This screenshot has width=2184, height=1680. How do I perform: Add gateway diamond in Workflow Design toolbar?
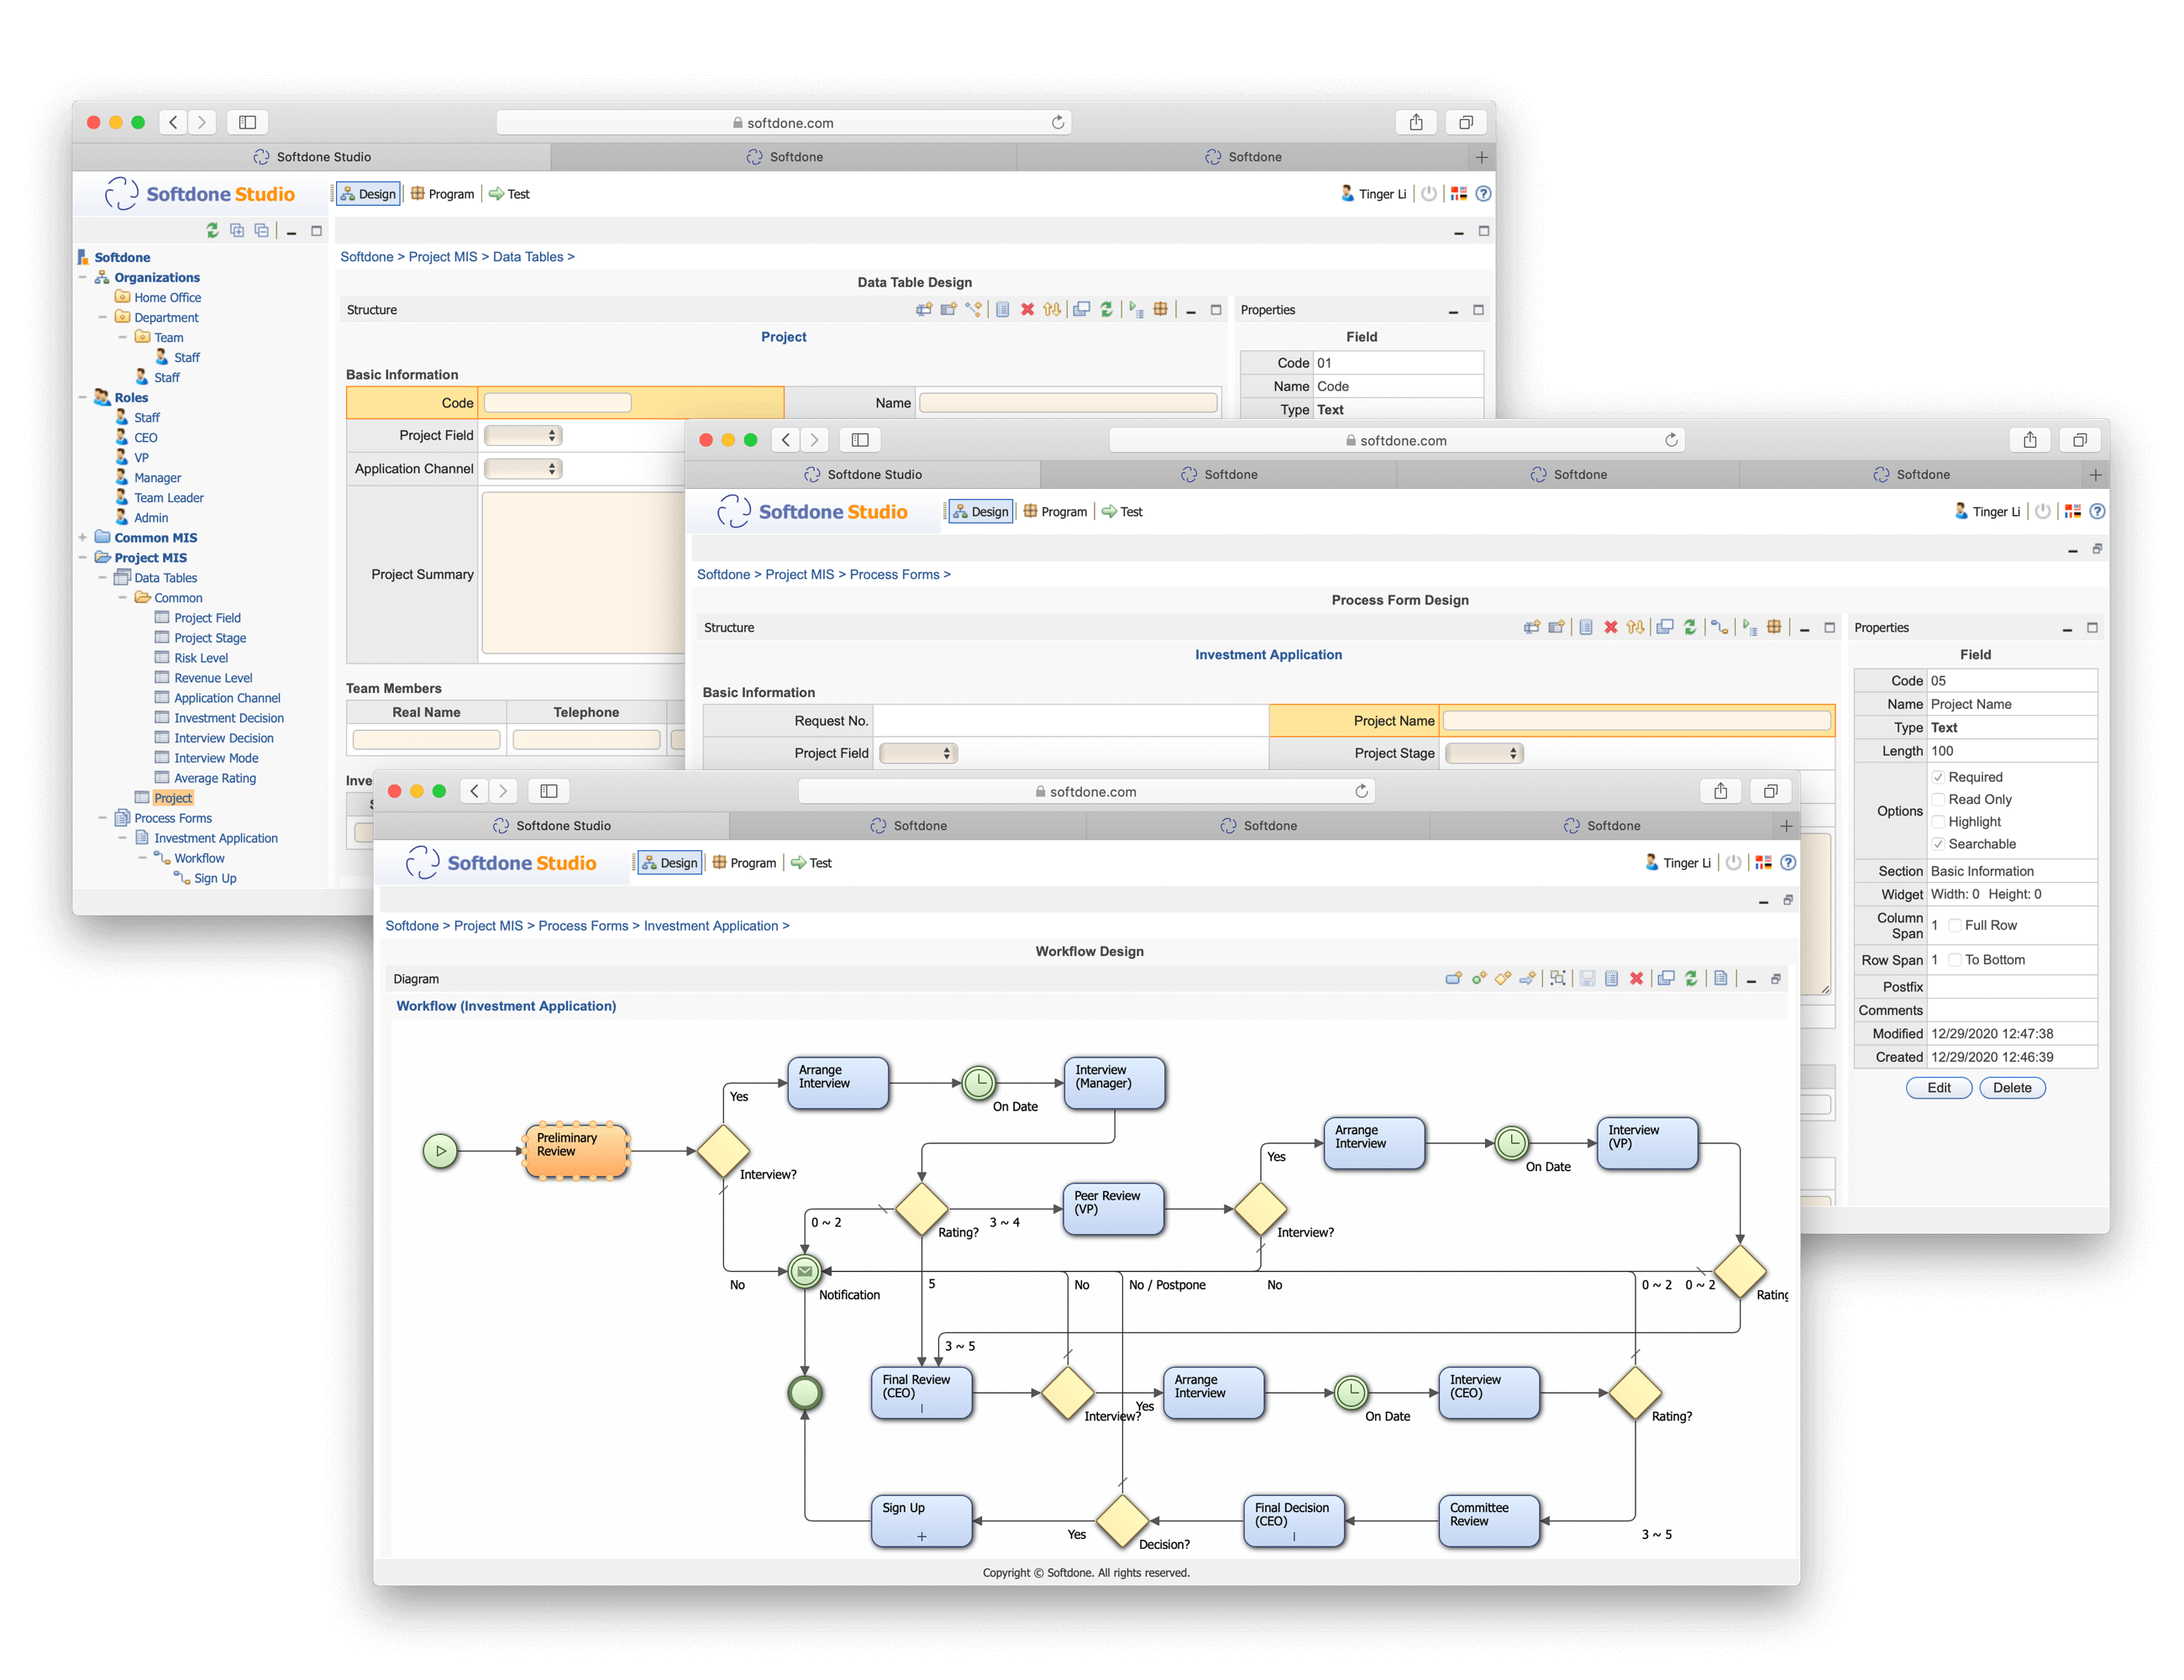1503,979
